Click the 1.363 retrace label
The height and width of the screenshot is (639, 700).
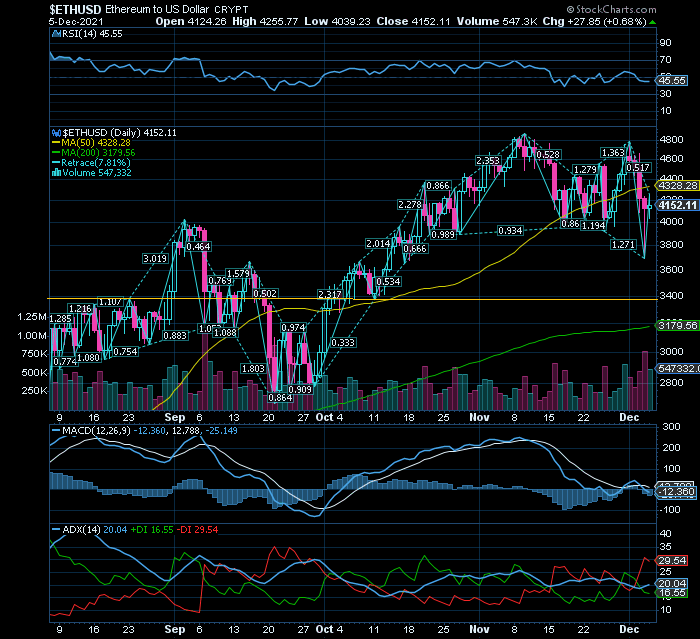point(613,153)
